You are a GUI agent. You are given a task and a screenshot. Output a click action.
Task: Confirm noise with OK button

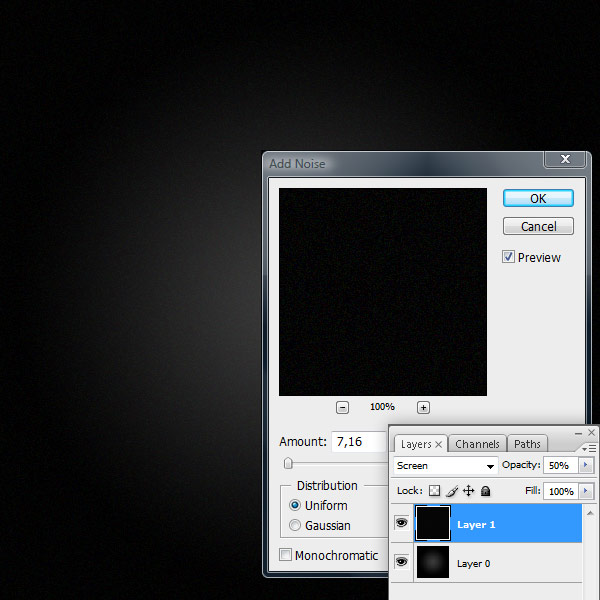point(538,198)
